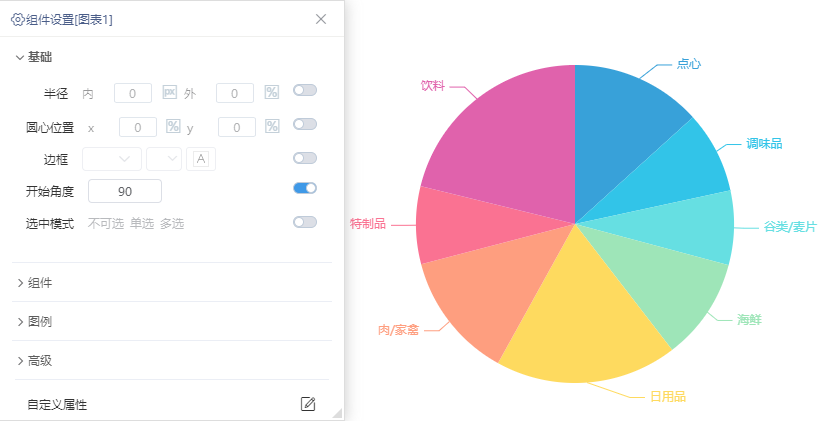Screen dimensions: 833x421
Task: Click the 特制品 chart label
Action: click(368, 224)
